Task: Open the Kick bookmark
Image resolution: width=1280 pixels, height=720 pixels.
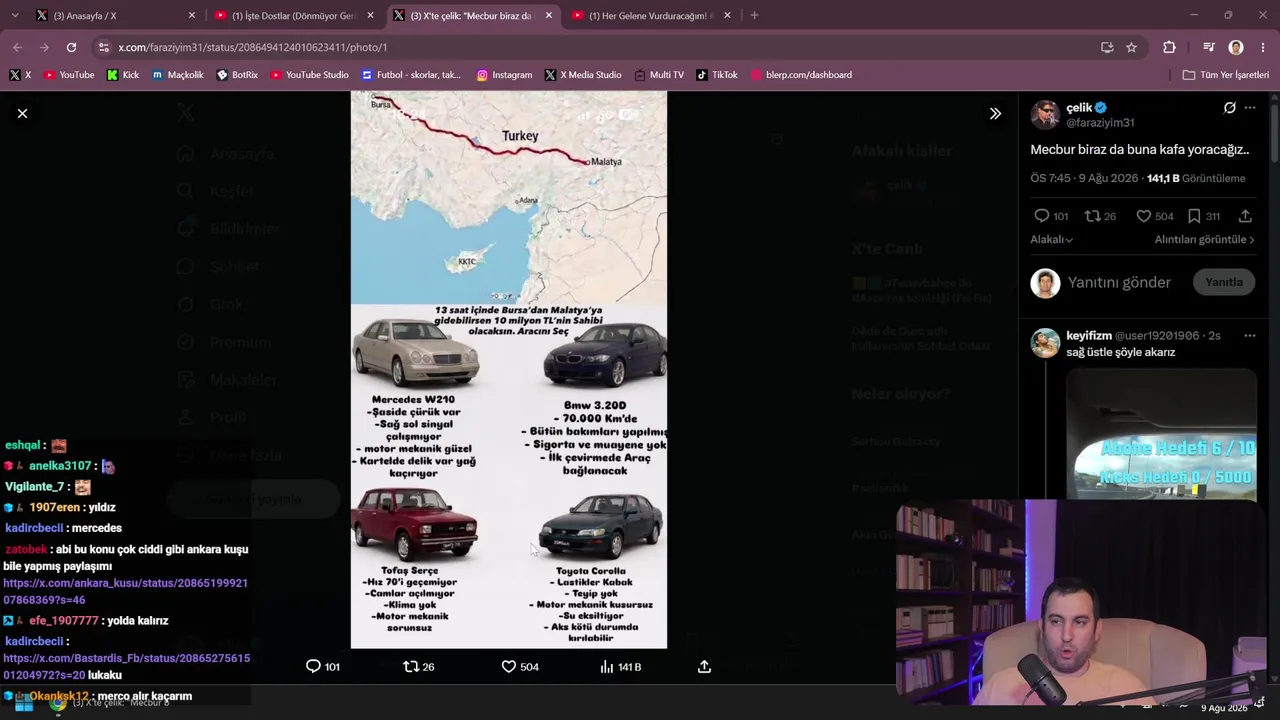Action: click(x=123, y=75)
